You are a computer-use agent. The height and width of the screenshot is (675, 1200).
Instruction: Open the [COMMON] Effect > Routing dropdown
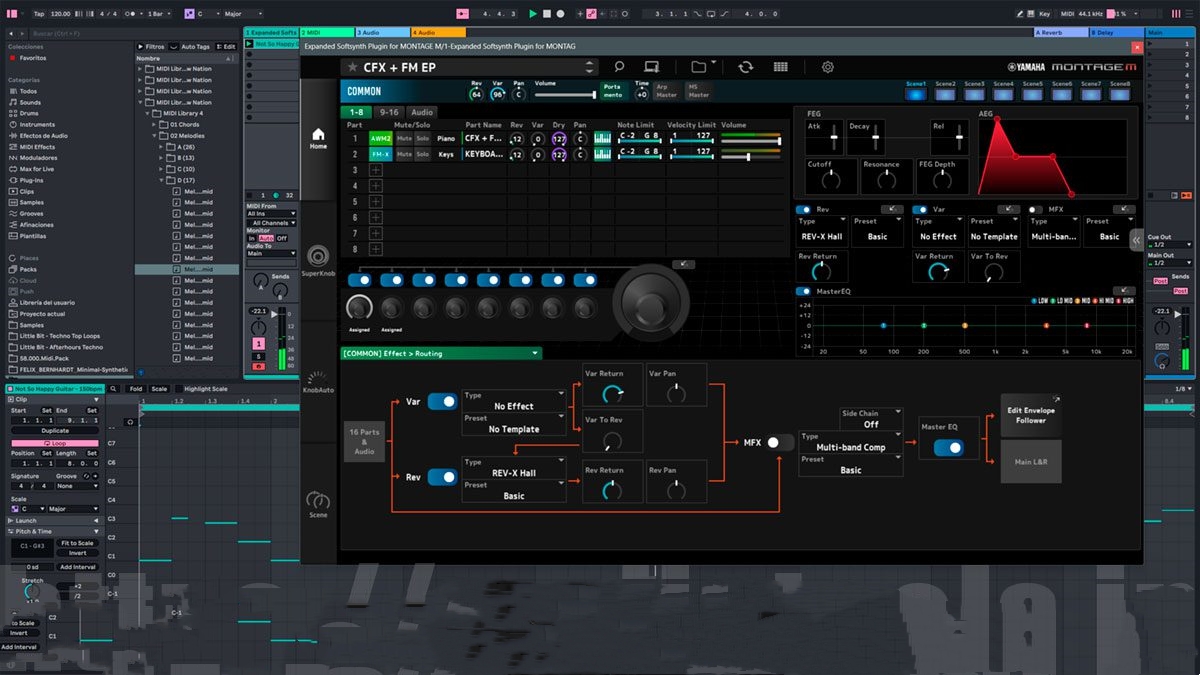coord(440,353)
